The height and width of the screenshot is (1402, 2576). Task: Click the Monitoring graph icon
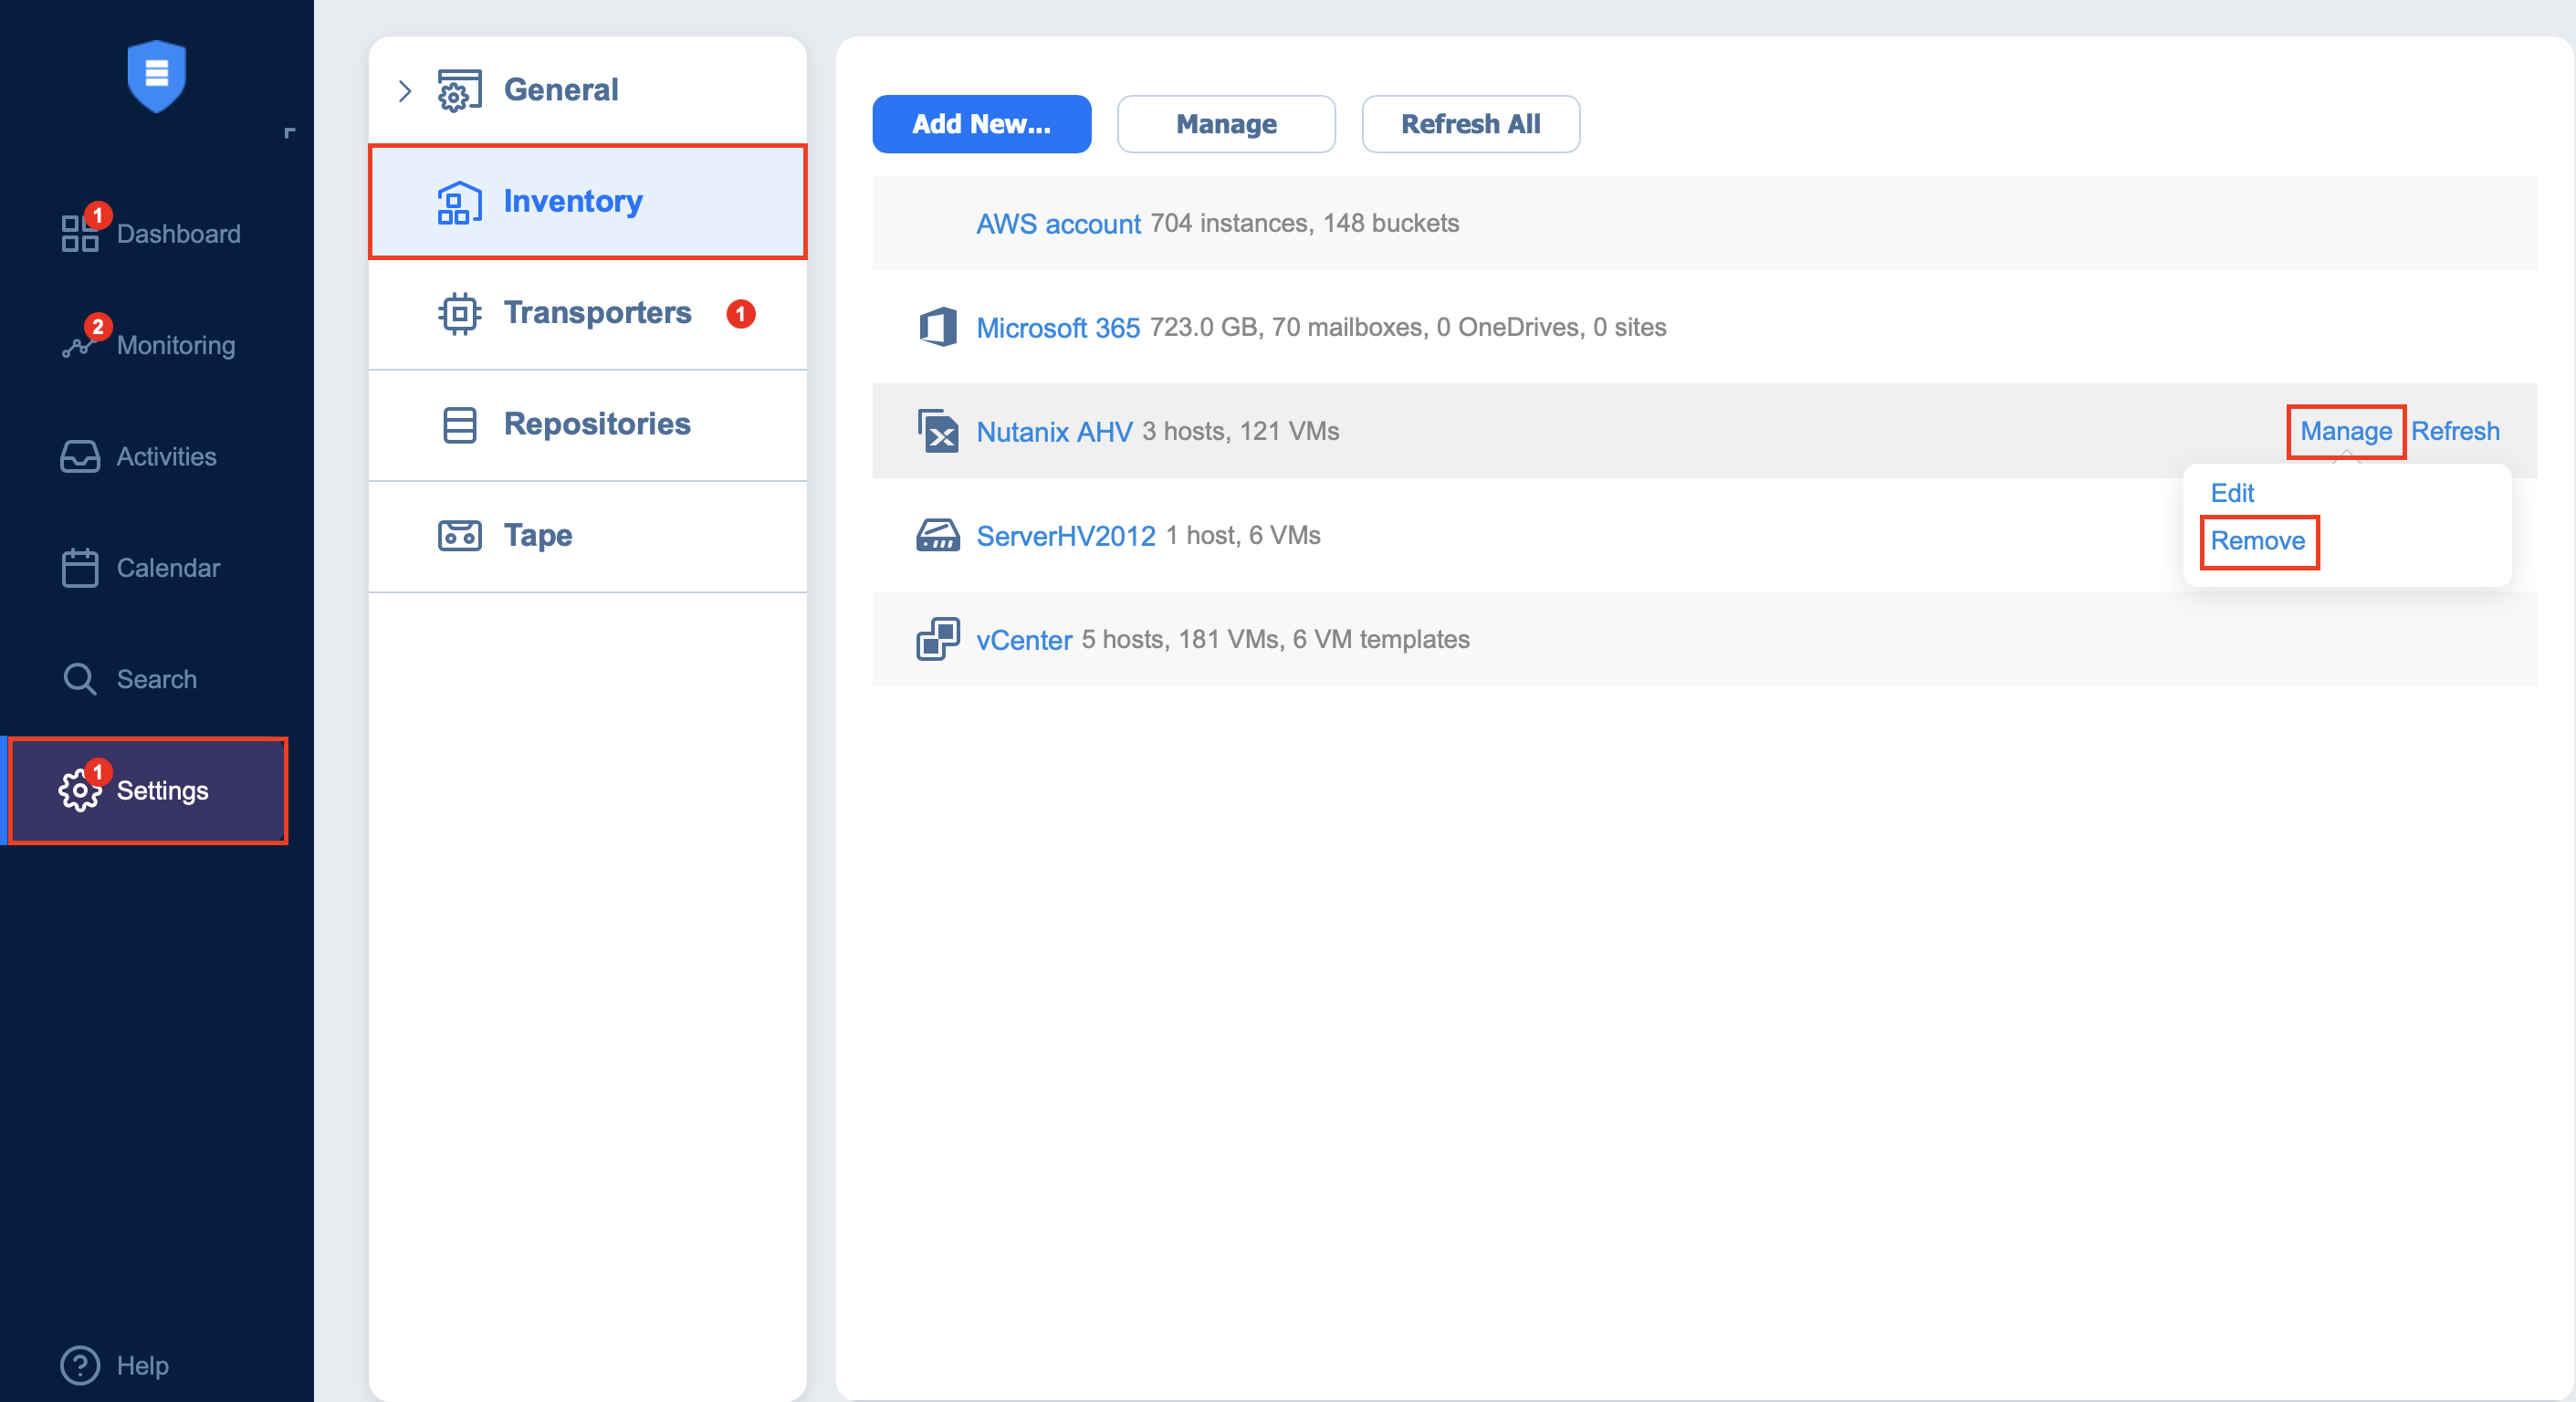[x=77, y=346]
